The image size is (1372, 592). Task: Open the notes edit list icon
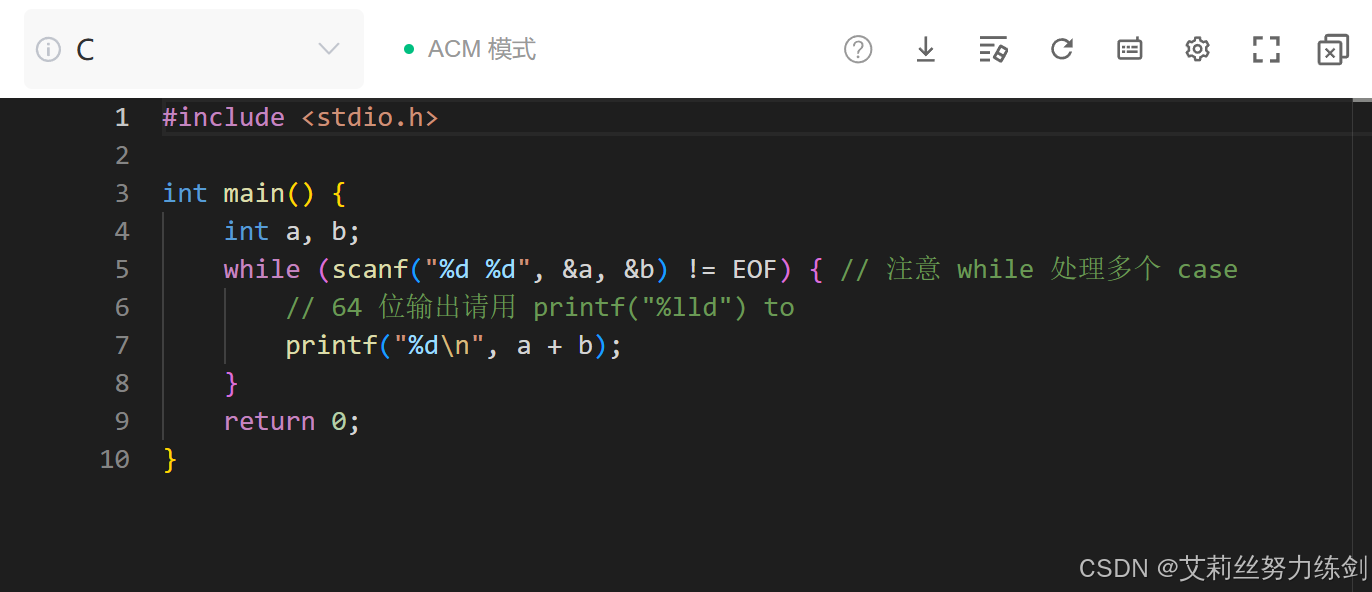click(x=993, y=49)
